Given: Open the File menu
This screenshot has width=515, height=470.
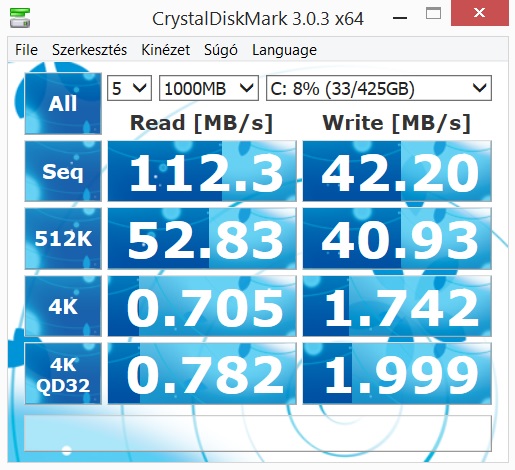Looking at the screenshot, I should [26, 50].
